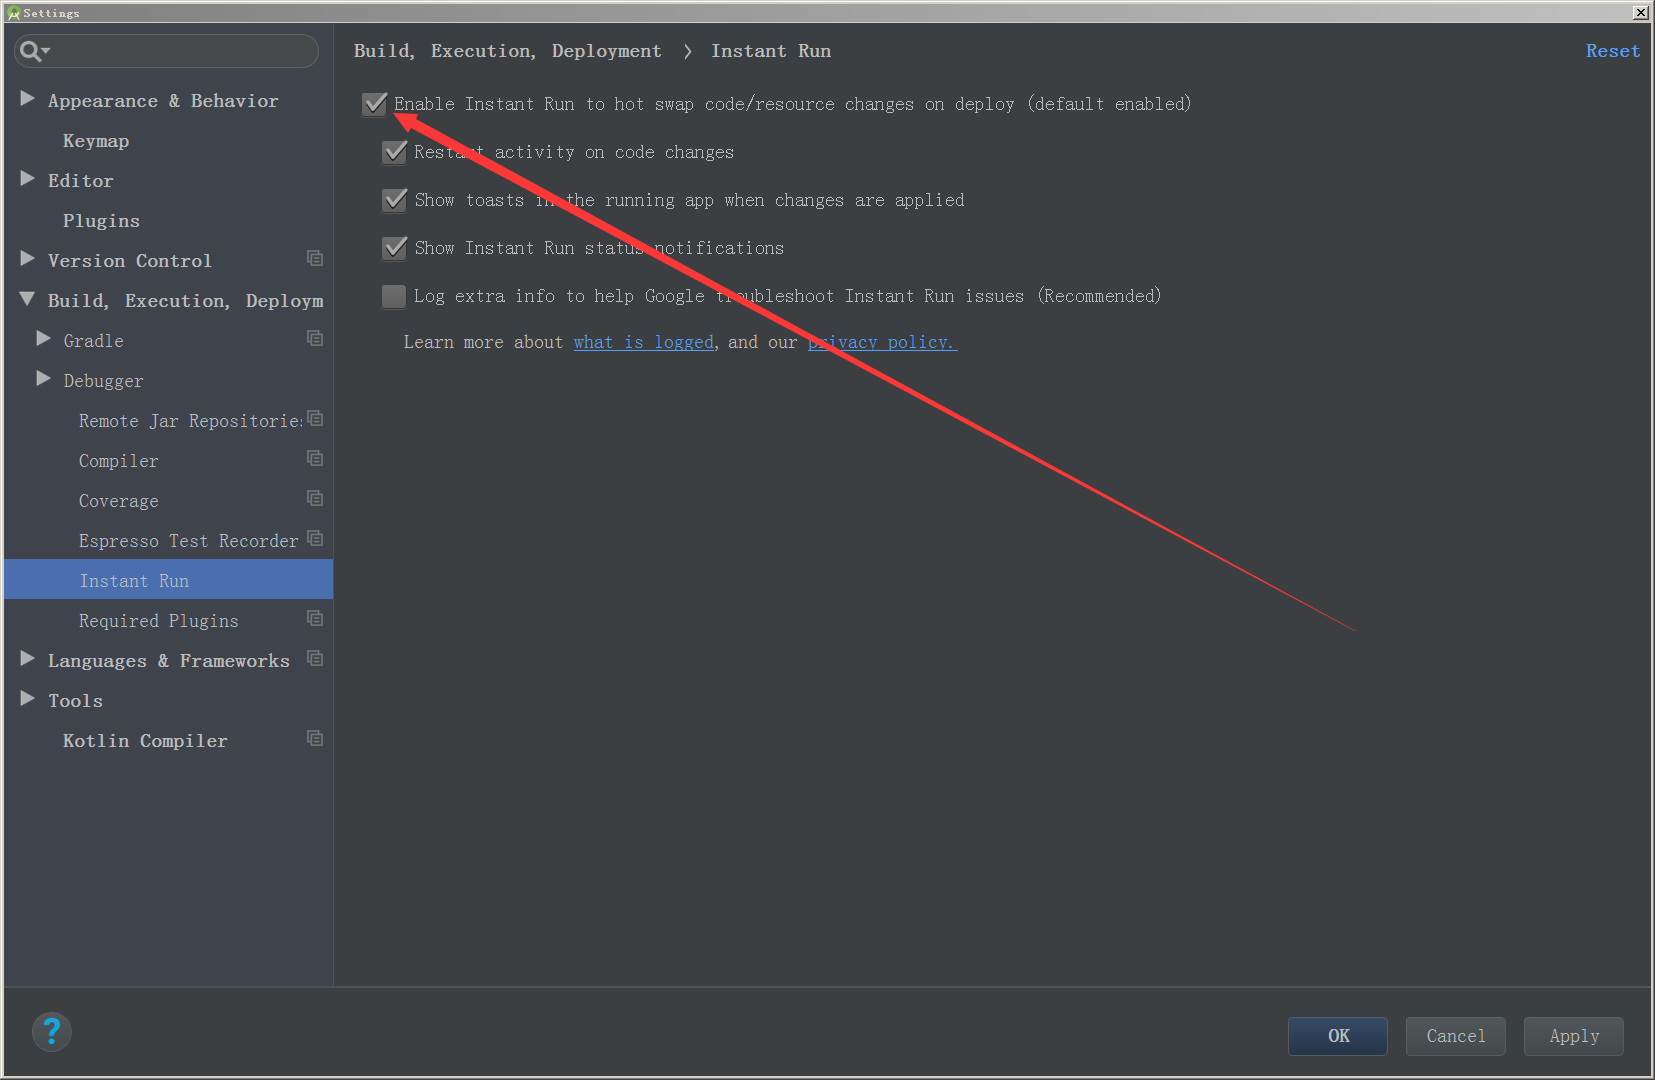Expand the Editor section
1655x1080 pixels.
coord(28,180)
